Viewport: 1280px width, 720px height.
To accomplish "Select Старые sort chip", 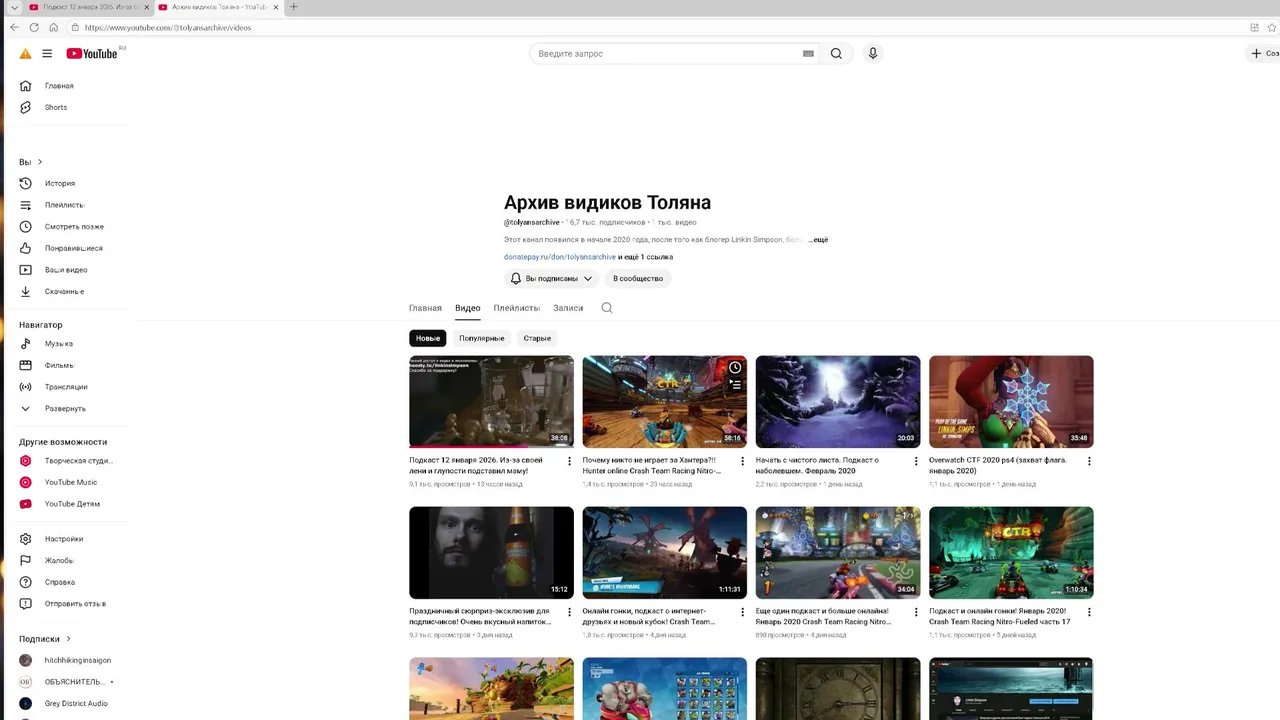I will click(537, 338).
